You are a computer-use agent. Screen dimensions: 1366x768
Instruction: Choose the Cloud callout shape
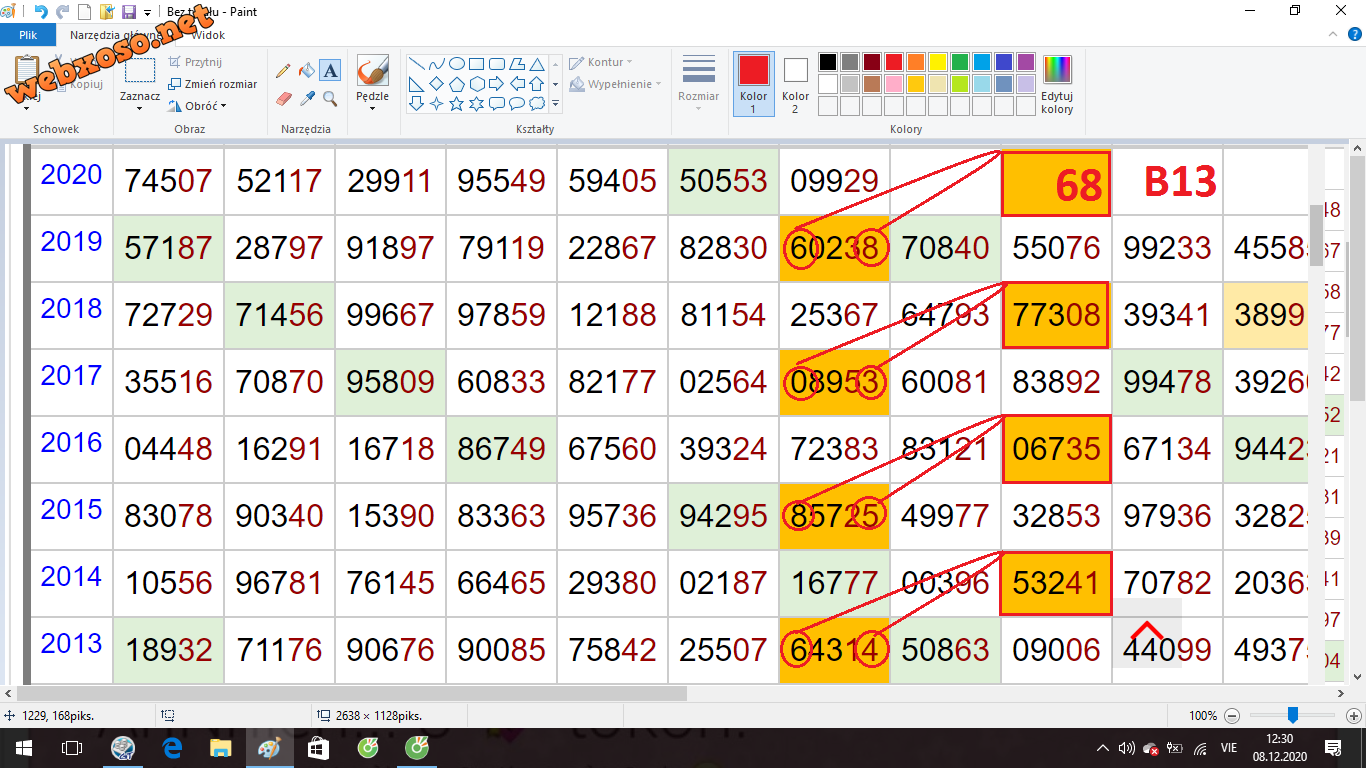[x=536, y=103]
